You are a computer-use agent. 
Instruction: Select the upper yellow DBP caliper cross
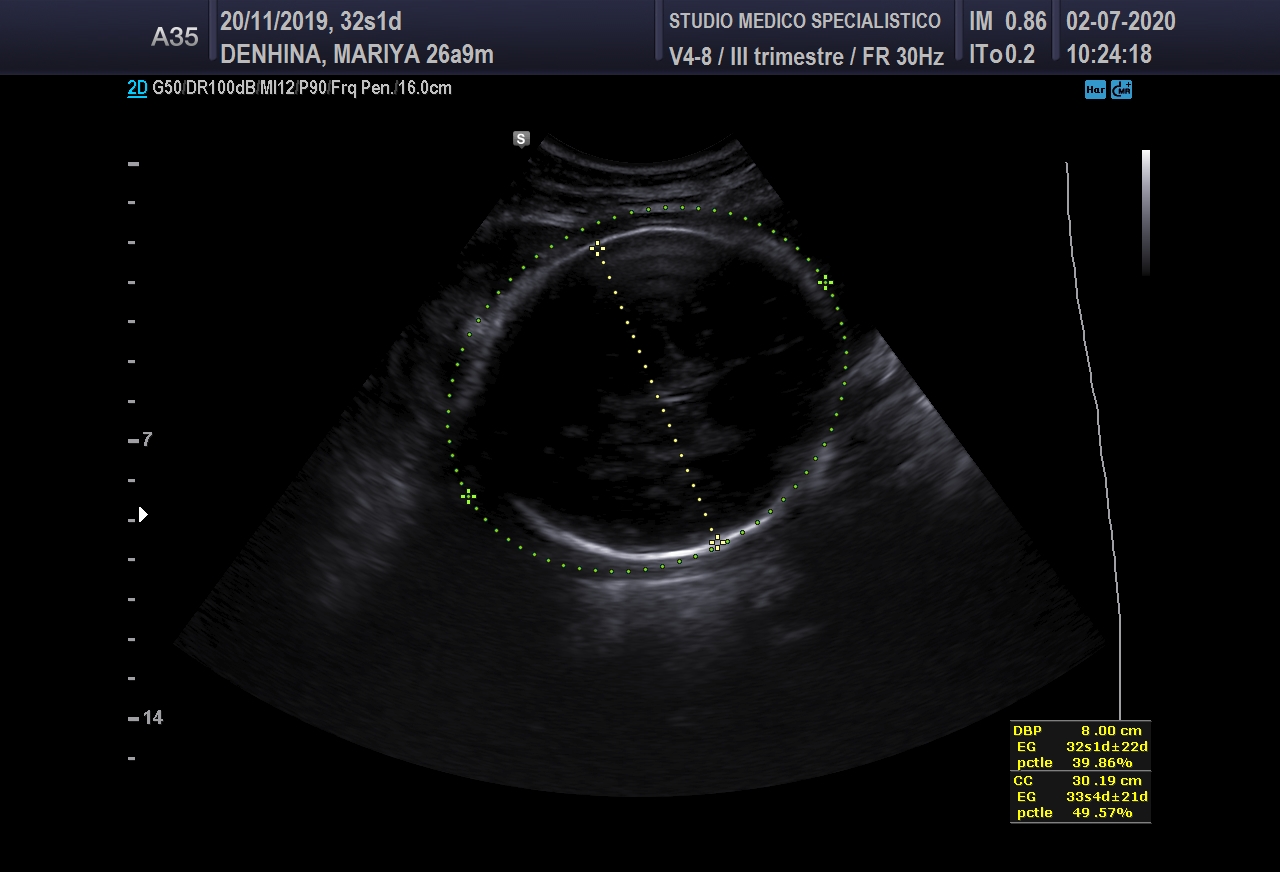pyautogui.click(x=597, y=248)
